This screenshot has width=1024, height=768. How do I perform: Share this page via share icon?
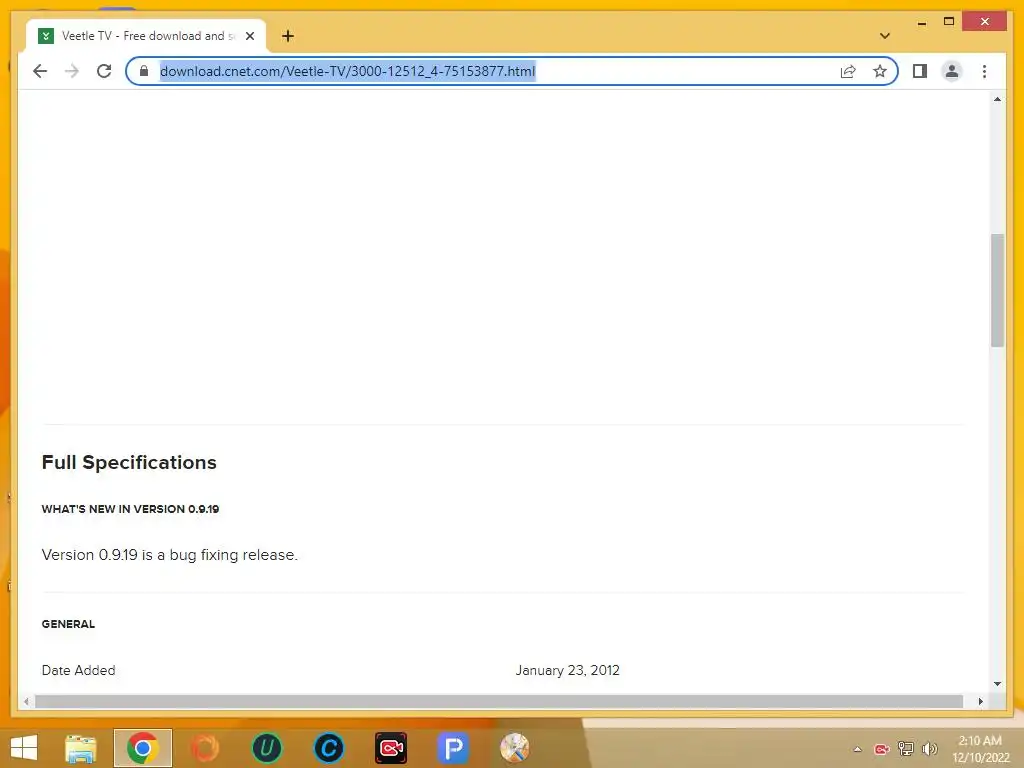(x=848, y=71)
